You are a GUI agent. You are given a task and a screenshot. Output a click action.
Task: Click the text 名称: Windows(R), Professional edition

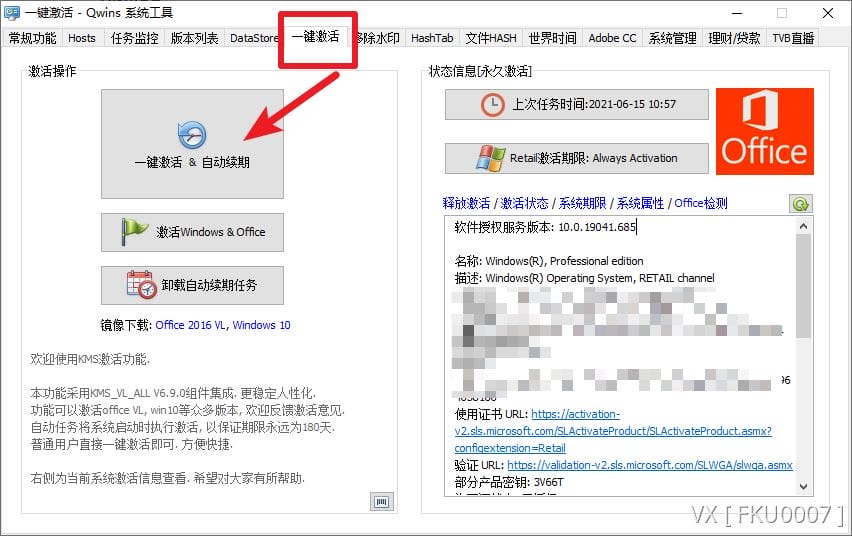coord(549,261)
